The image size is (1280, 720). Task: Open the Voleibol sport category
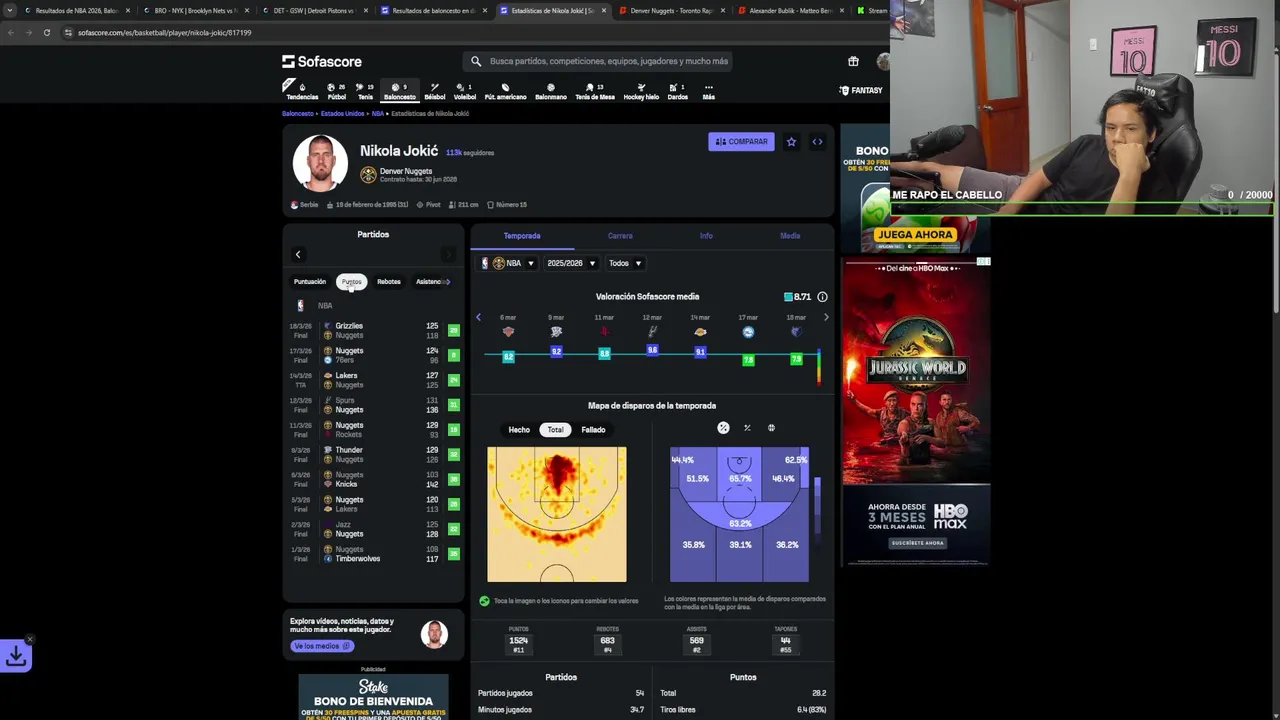465,91
